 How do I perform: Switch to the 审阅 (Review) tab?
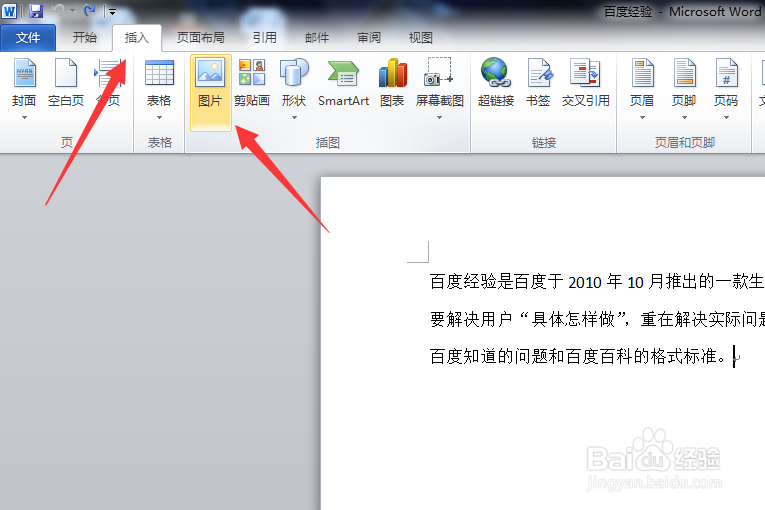369,38
